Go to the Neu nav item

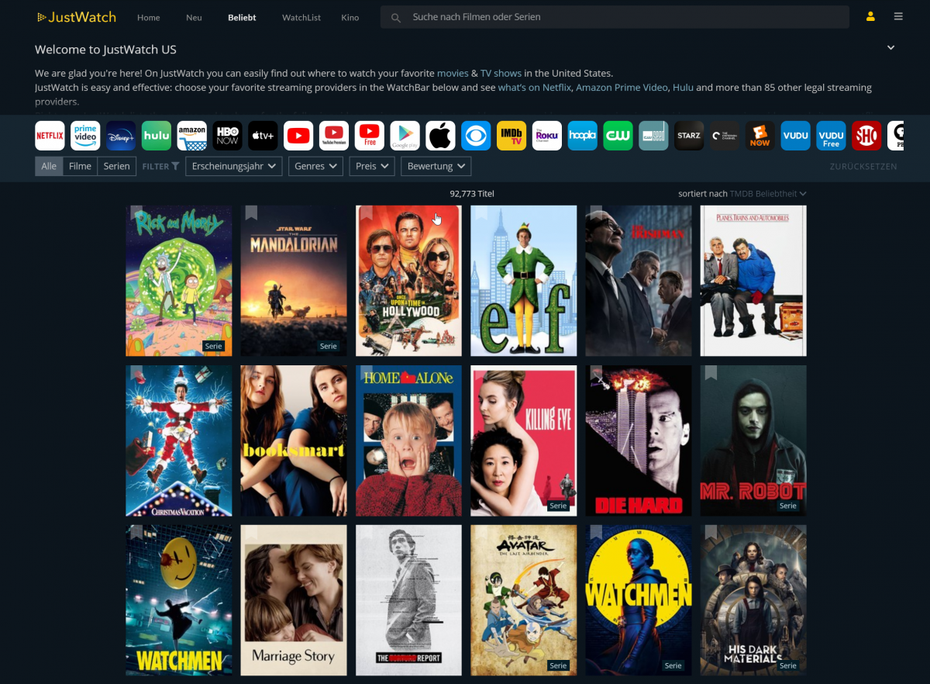(194, 17)
